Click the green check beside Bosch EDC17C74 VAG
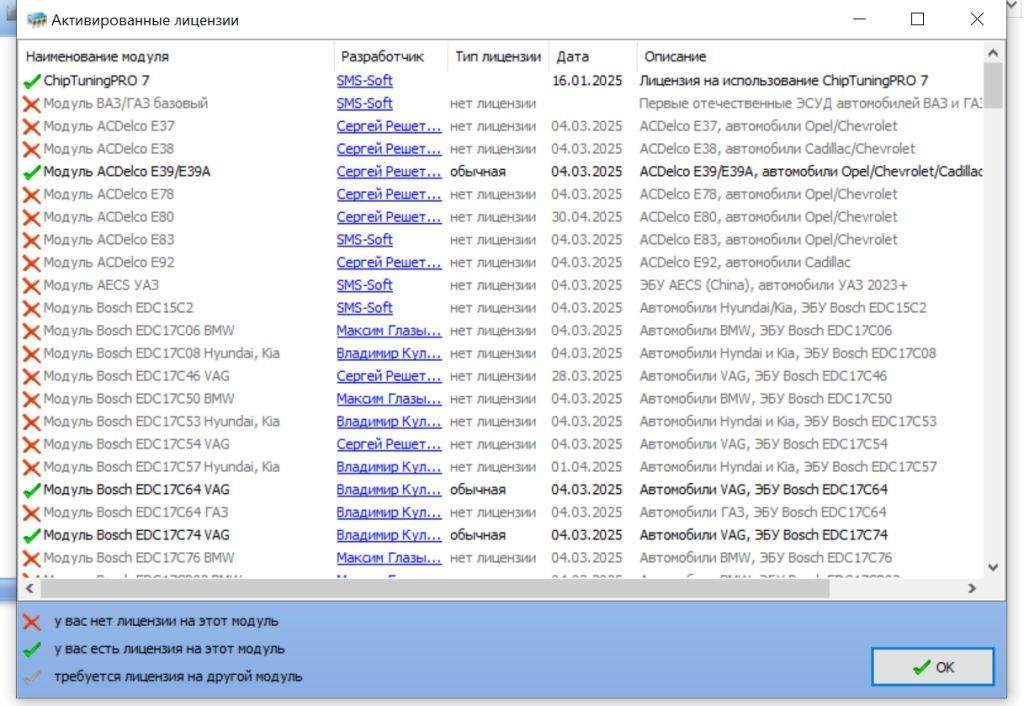1024x706 pixels. (31, 536)
